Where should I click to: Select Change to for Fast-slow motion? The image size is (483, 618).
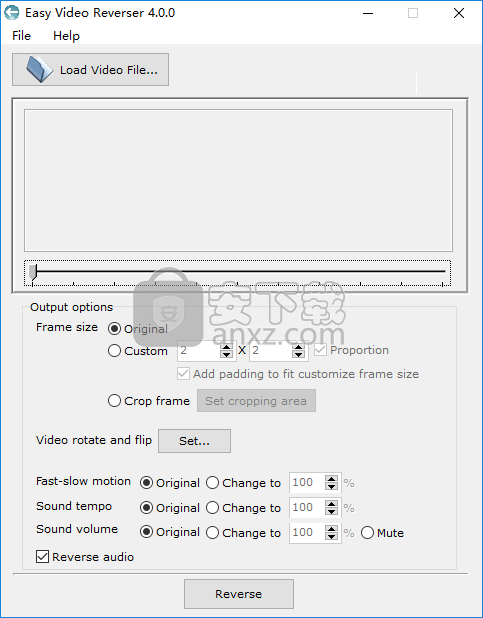click(213, 483)
